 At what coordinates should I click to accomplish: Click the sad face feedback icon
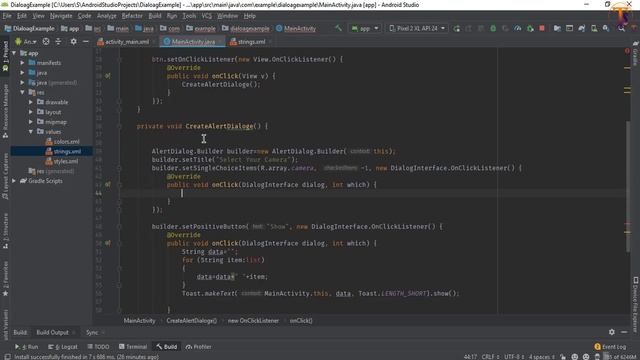(x=586, y=357)
